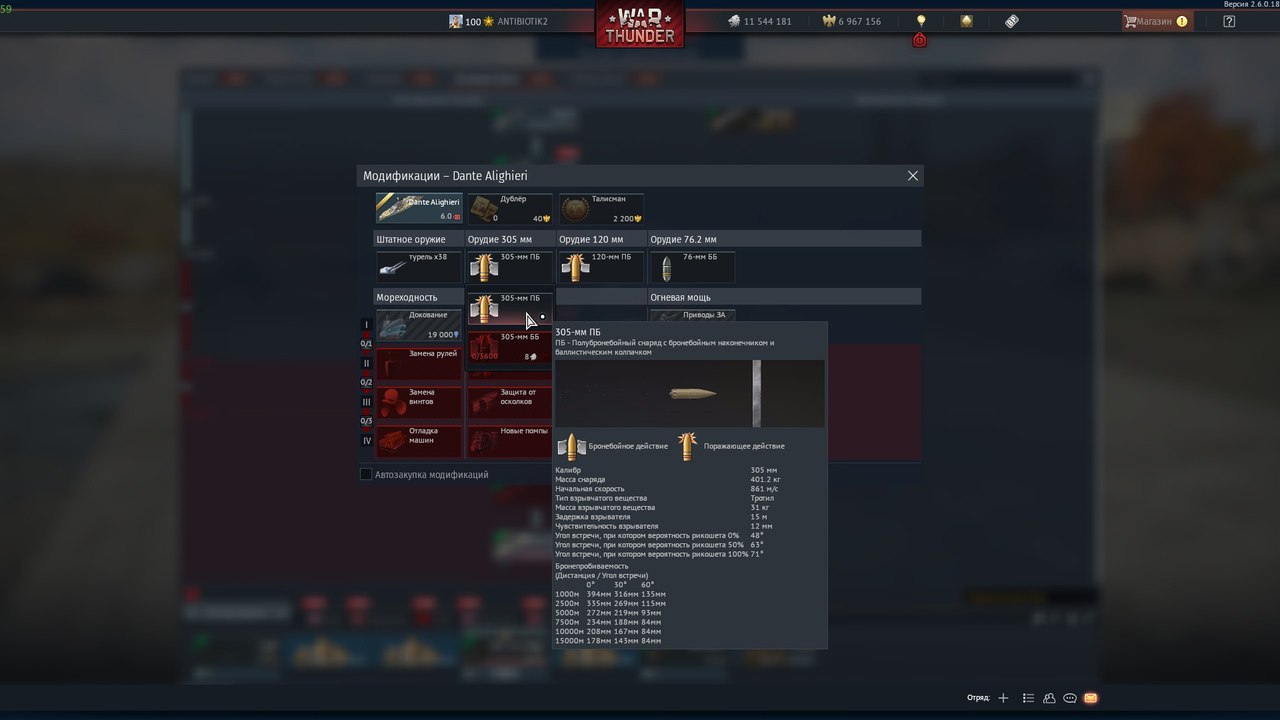Open the question-mark help icon
The height and width of the screenshot is (720, 1280).
click(x=1229, y=21)
